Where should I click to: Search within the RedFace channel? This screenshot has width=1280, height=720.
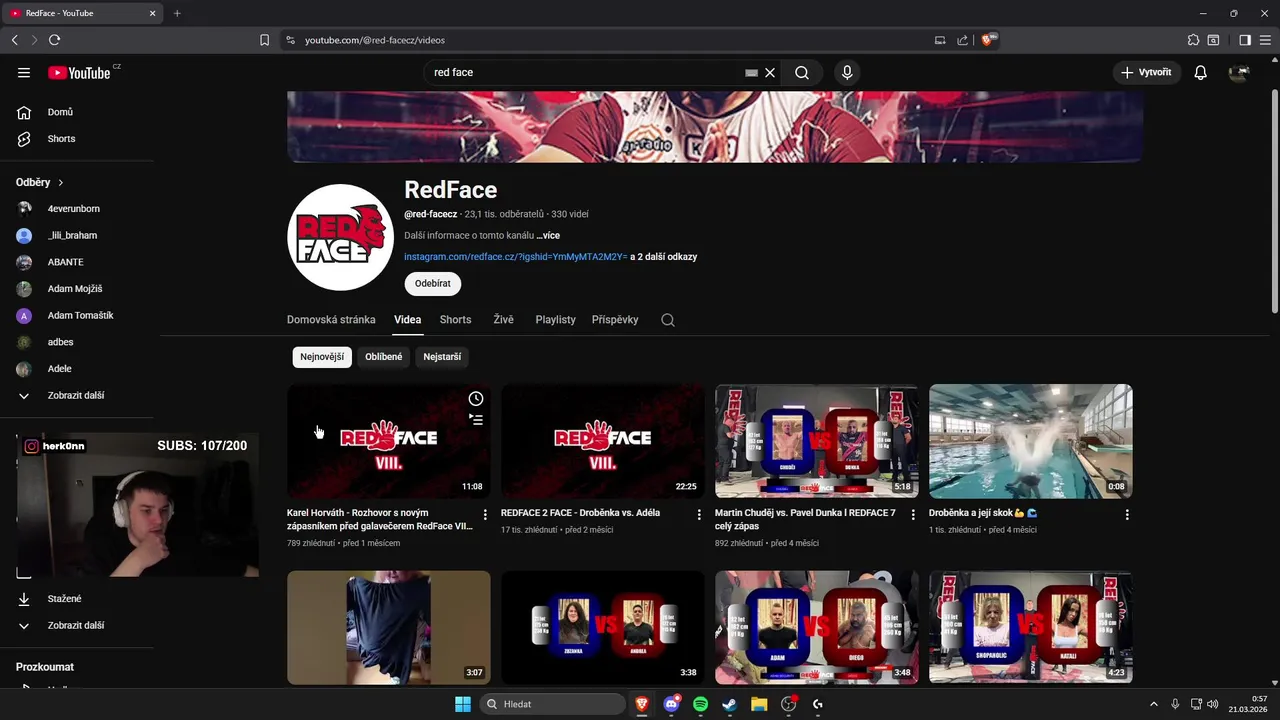pos(668,320)
